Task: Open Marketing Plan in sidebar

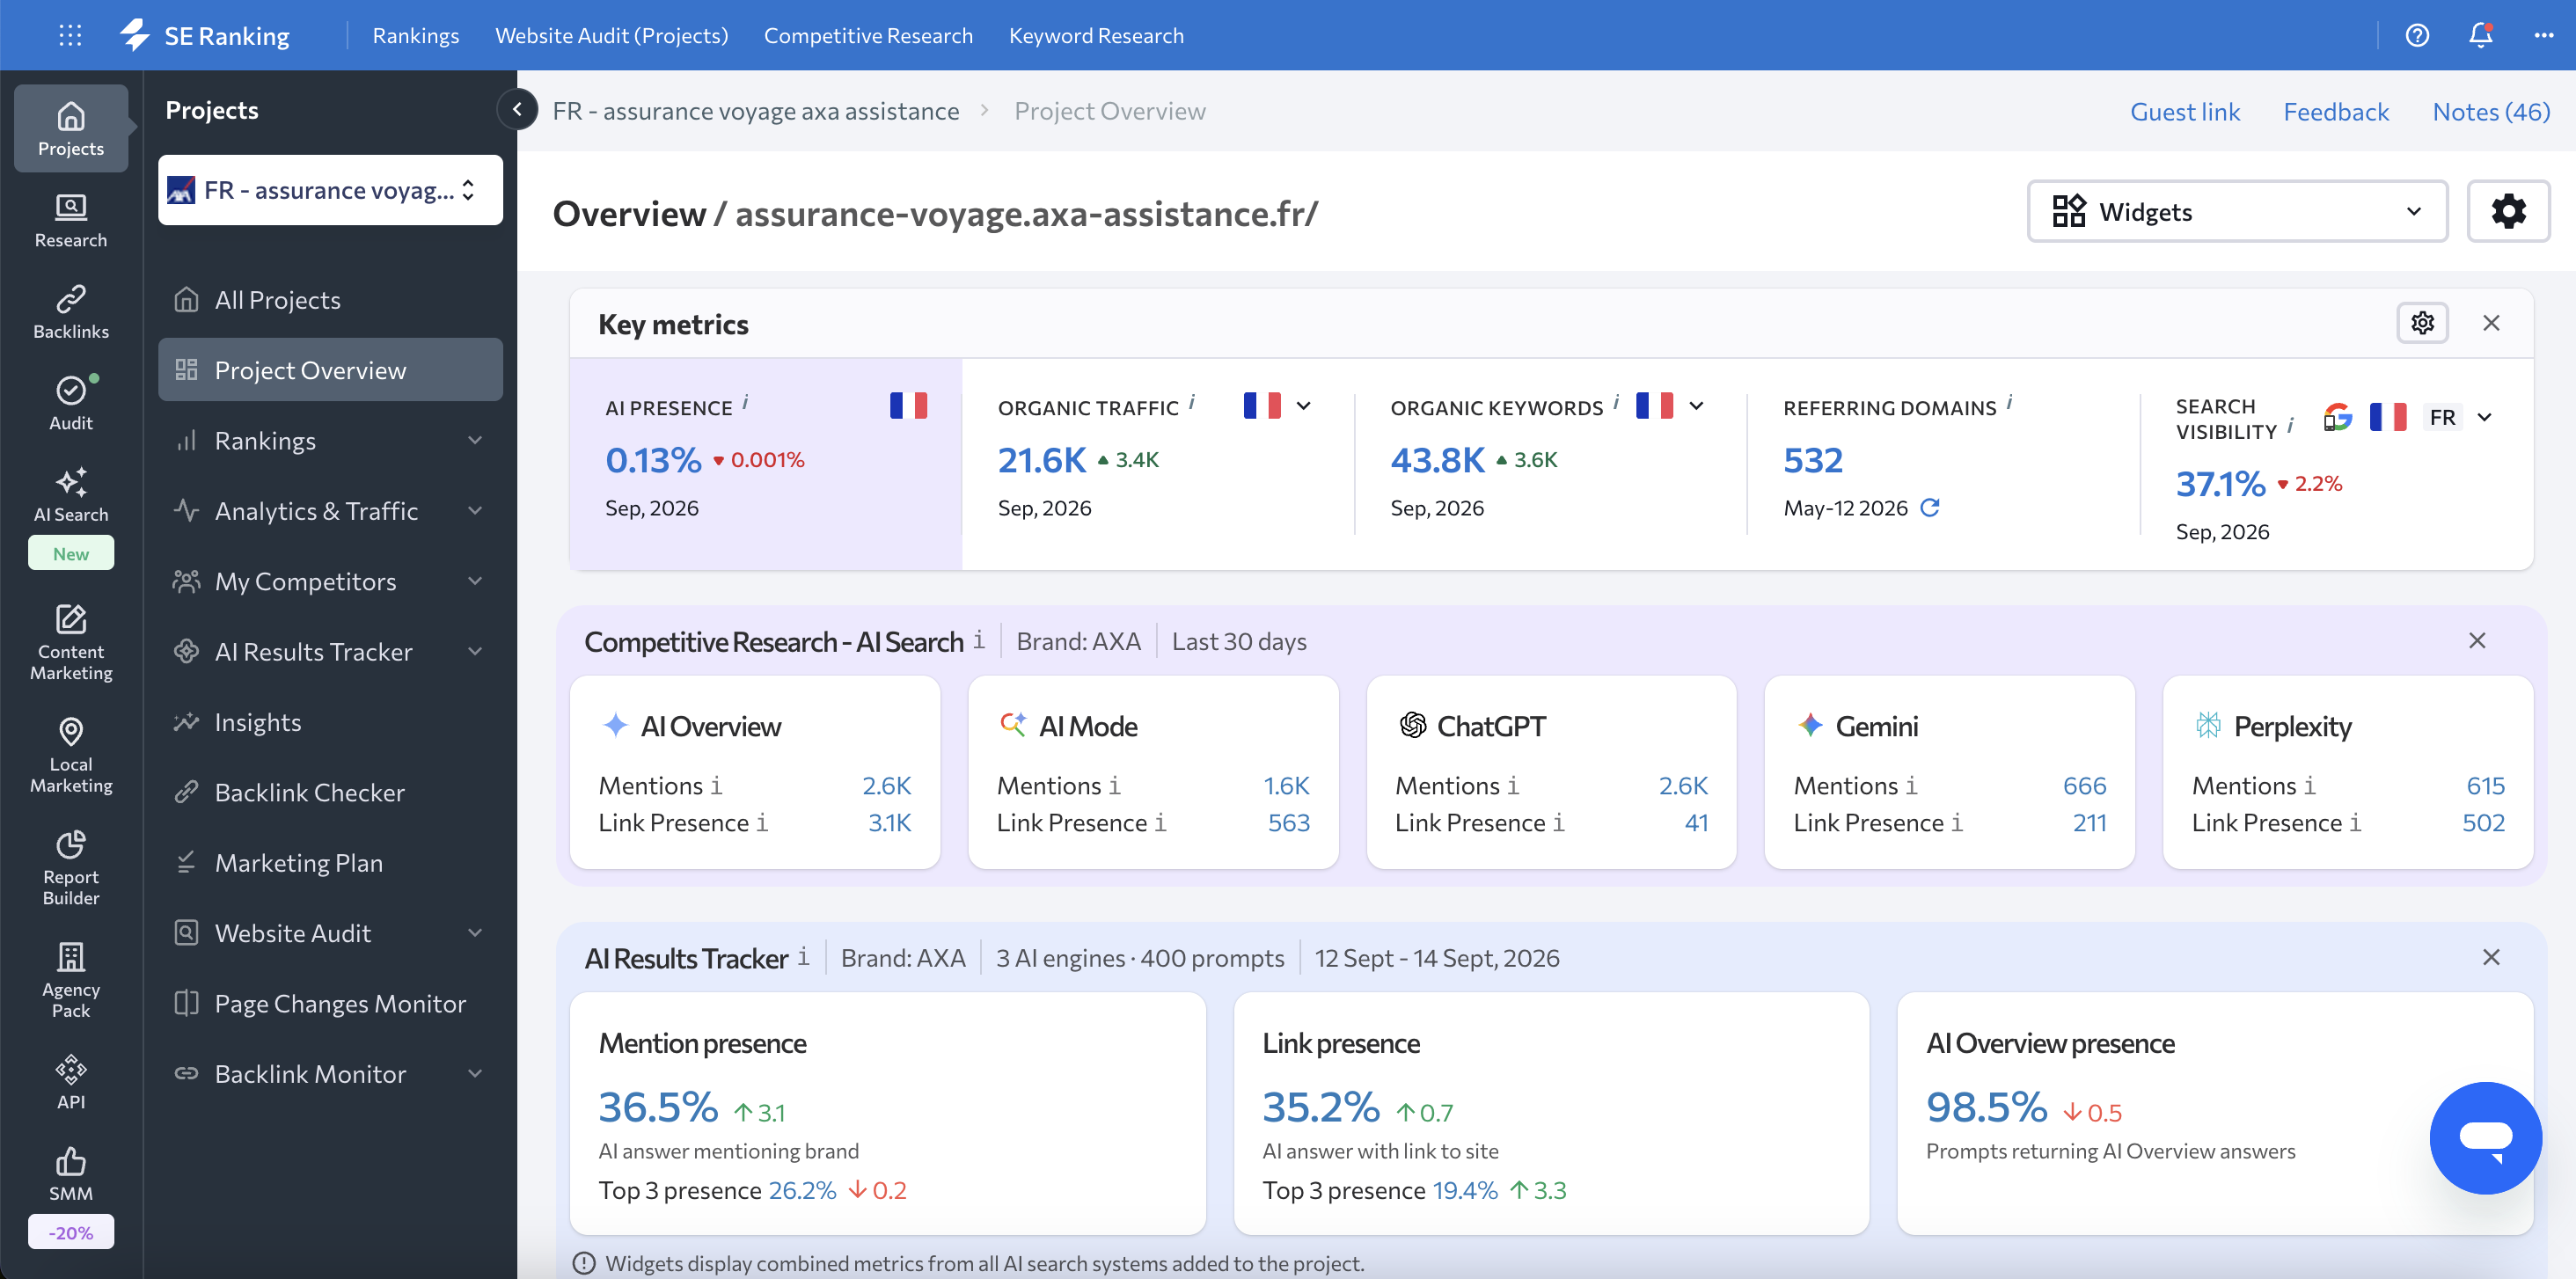Action: coord(330,863)
